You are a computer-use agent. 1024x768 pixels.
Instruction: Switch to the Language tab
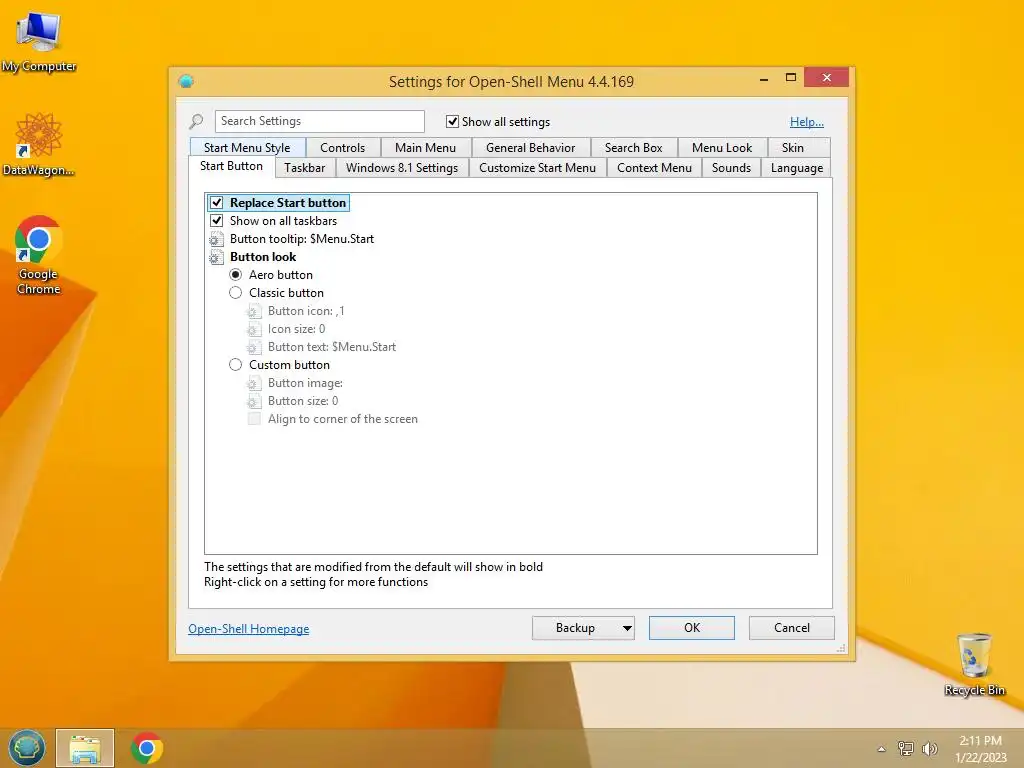[x=797, y=168]
